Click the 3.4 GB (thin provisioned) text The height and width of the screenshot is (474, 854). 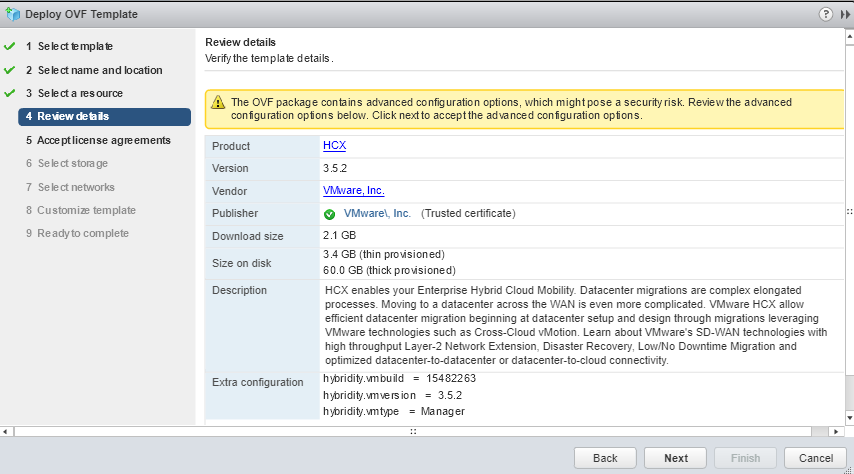tap(384, 254)
